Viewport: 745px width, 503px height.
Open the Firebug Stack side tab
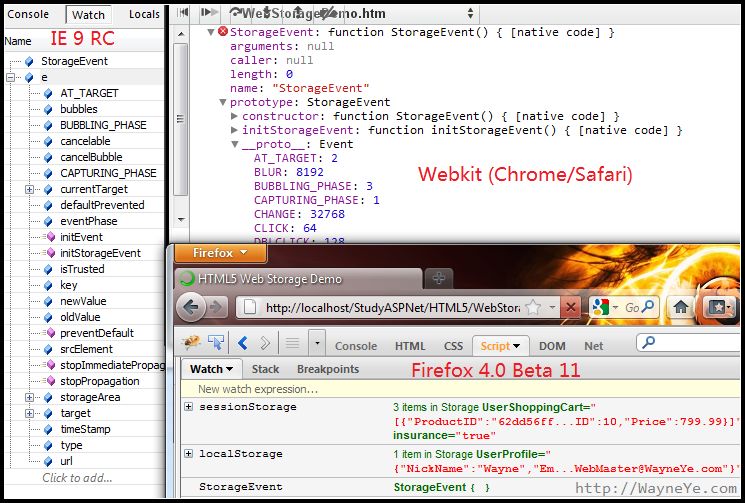(x=265, y=369)
